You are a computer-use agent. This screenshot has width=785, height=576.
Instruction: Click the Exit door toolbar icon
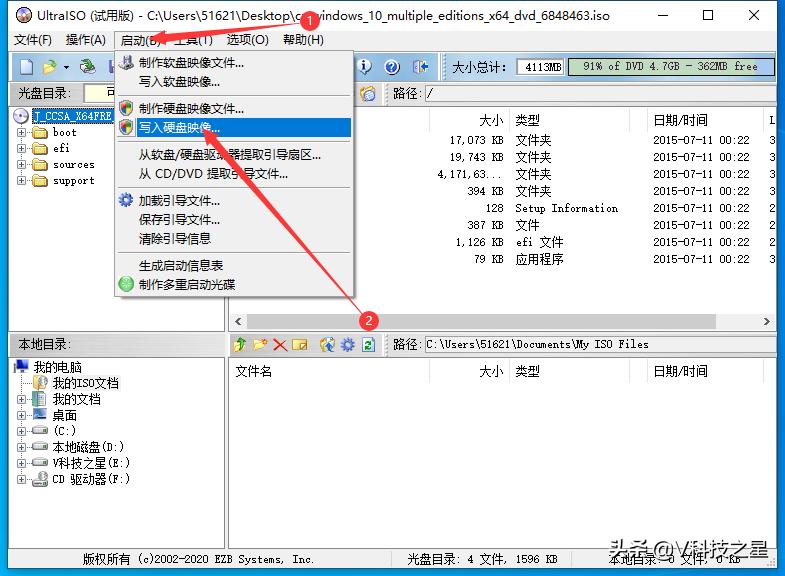(x=420, y=67)
